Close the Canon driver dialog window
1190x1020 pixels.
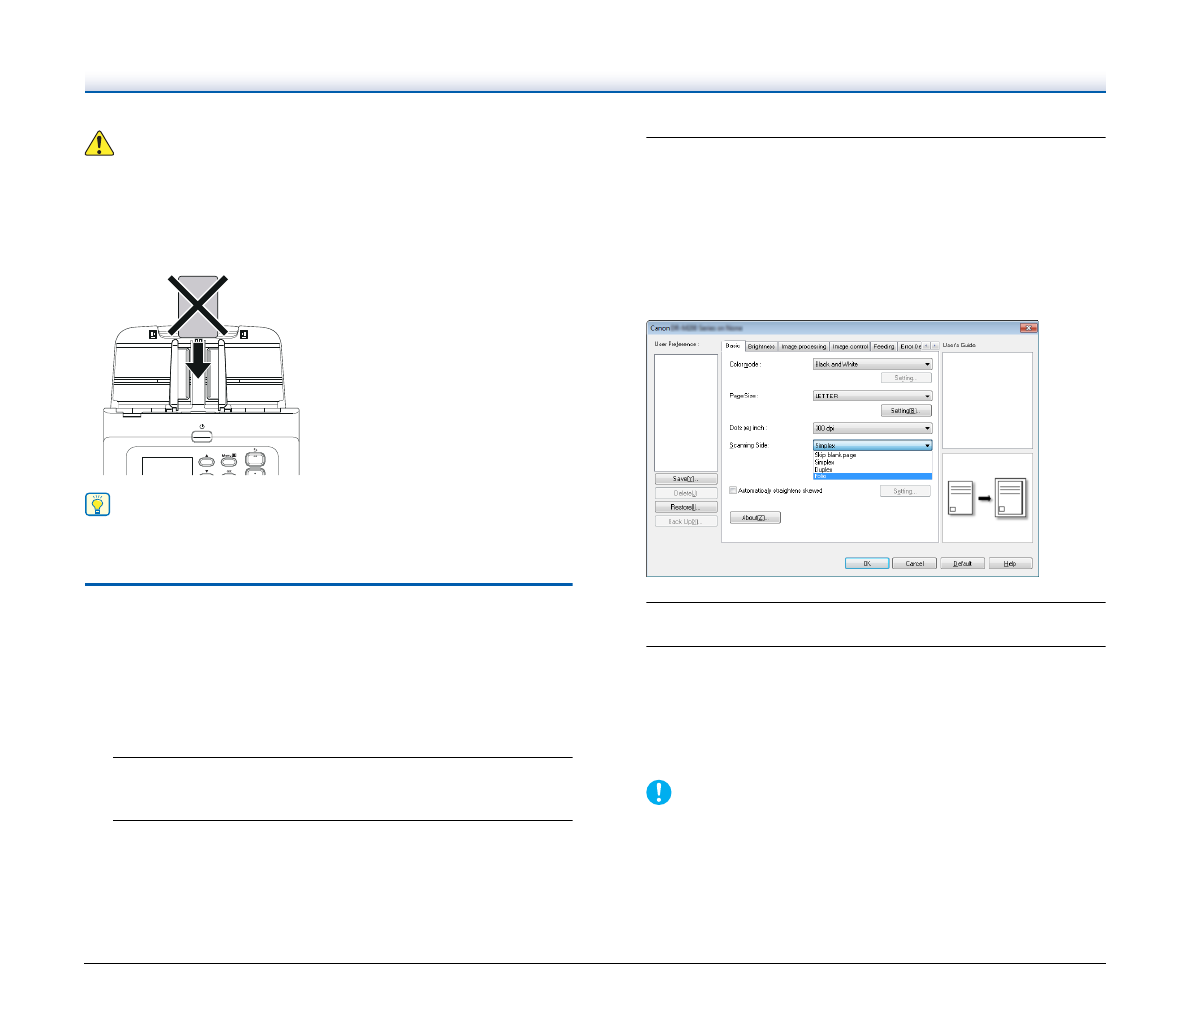coord(1027,328)
